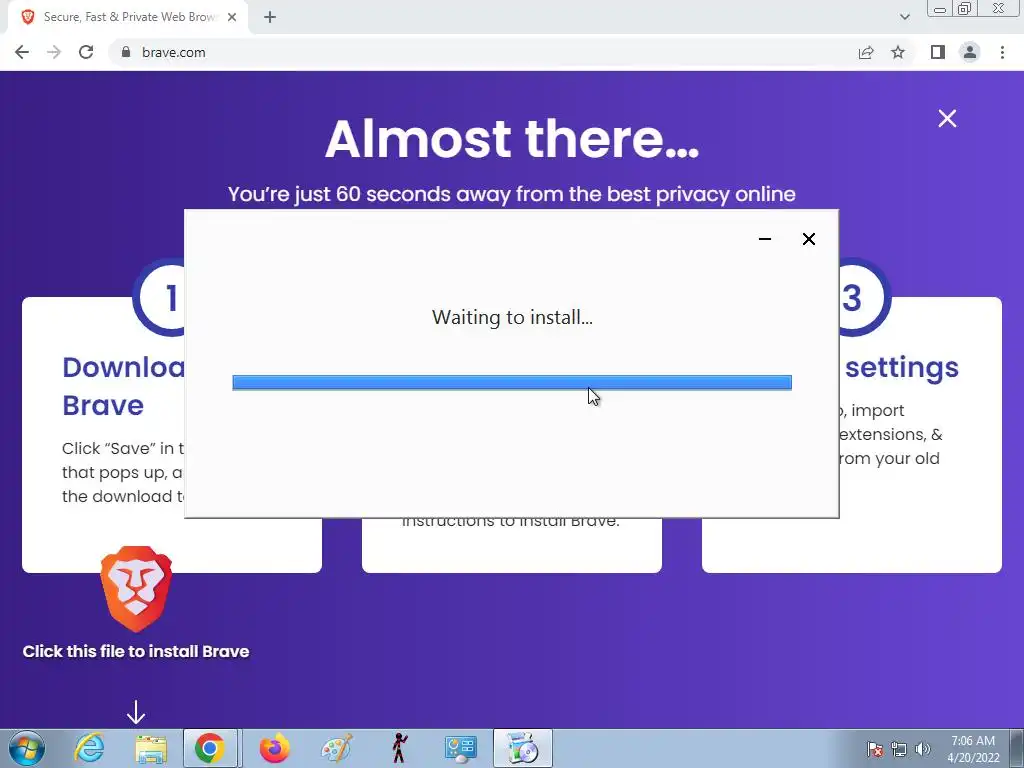
Task: Click the browser forward arrow
Action: 54,52
